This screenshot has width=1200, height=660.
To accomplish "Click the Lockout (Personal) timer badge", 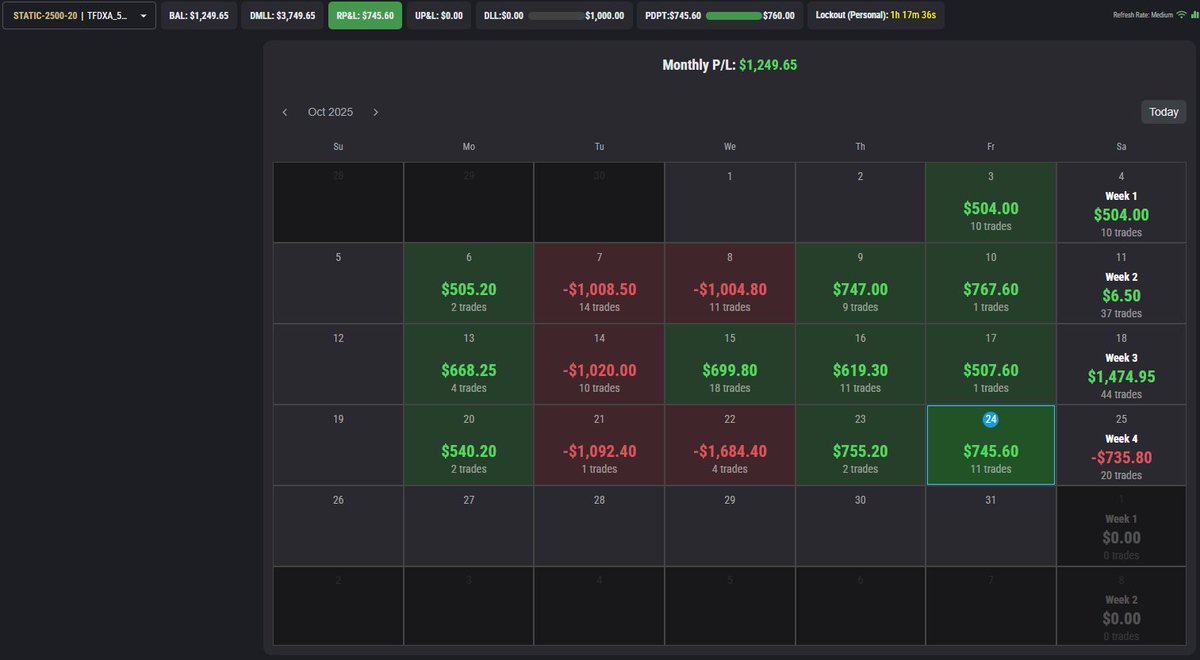I will pyautogui.click(x=875, y=16).
